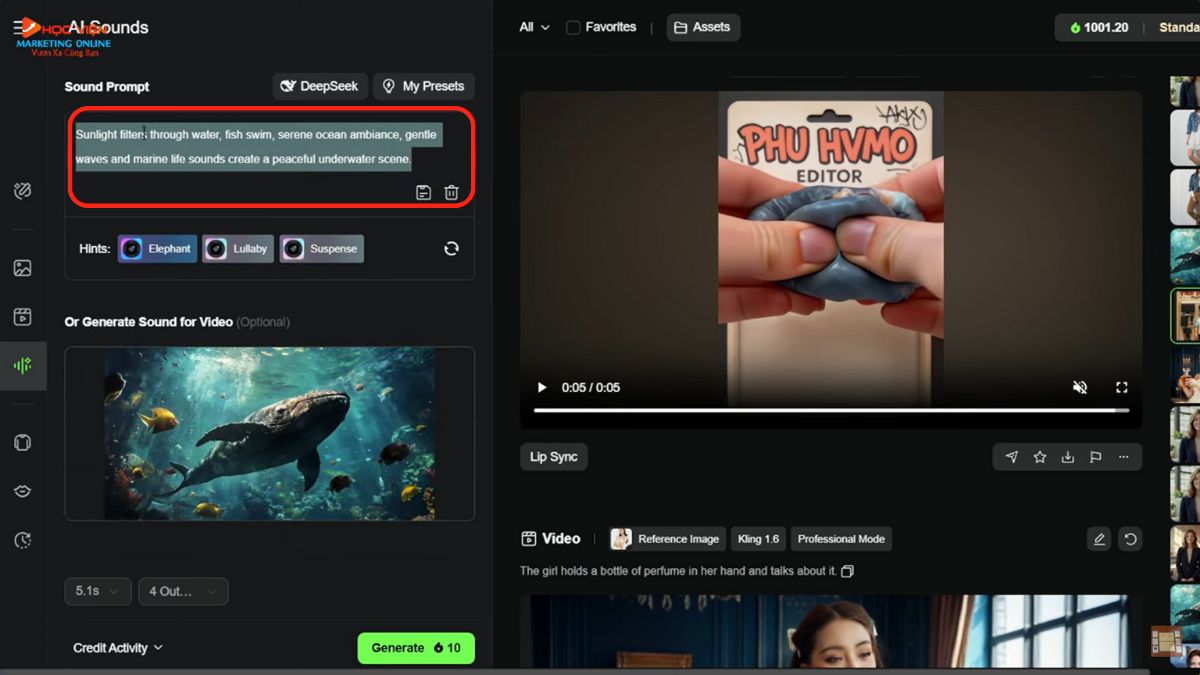Viewport: 1200px width, 675px height.
Task: Open the AI Videos sidebar icon
Action: click(22, 317)
